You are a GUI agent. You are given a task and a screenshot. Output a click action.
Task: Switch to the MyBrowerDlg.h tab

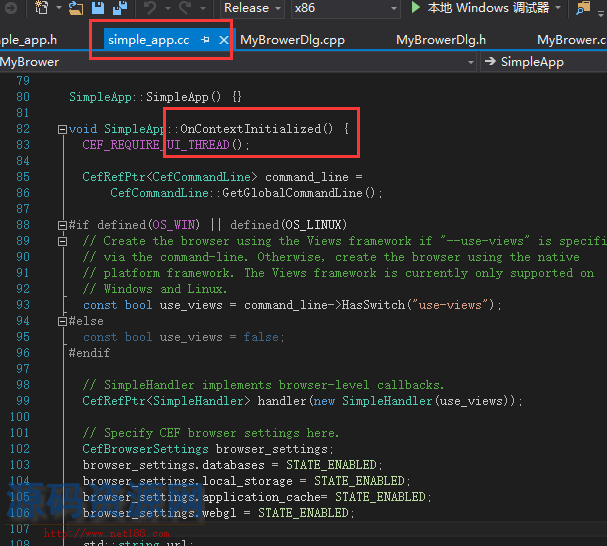(441, 40)
